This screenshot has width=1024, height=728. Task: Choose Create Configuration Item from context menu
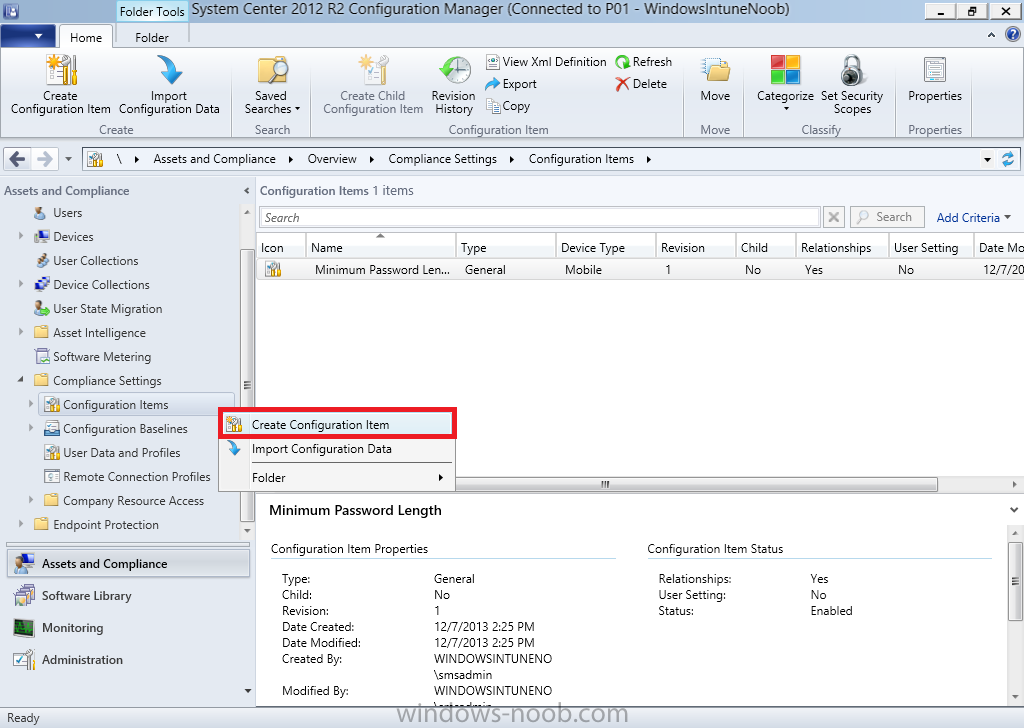pyautogui.click(x=337, y=425)
